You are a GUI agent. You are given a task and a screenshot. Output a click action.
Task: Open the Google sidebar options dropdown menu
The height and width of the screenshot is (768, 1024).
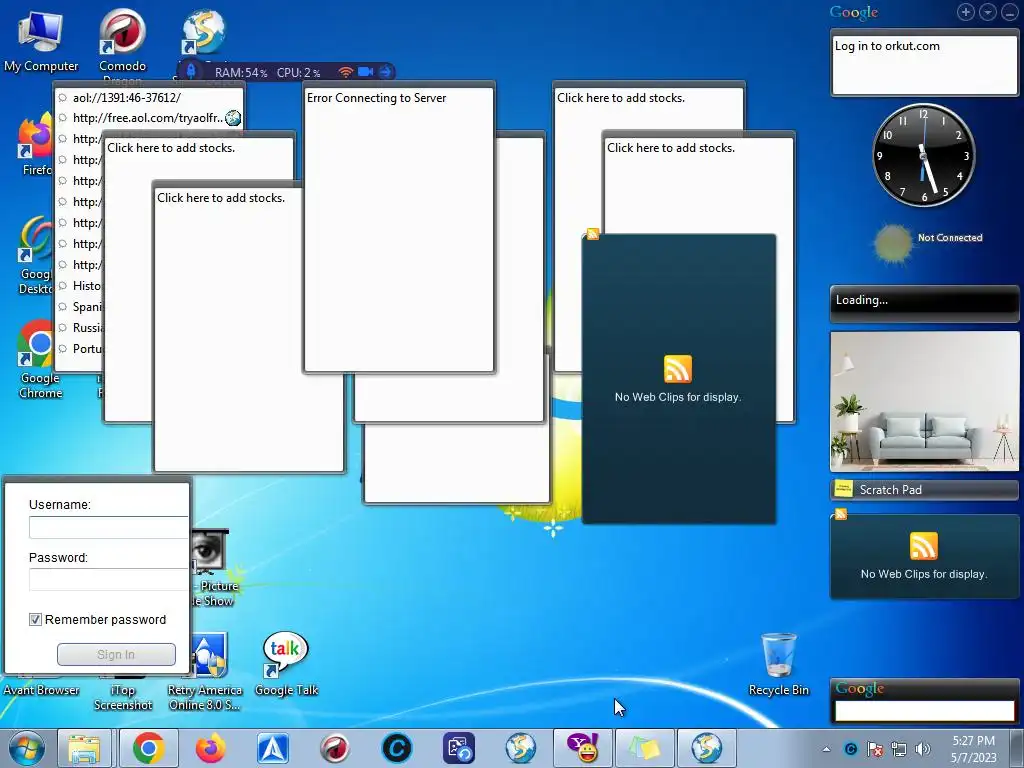[x=987, y=12]
